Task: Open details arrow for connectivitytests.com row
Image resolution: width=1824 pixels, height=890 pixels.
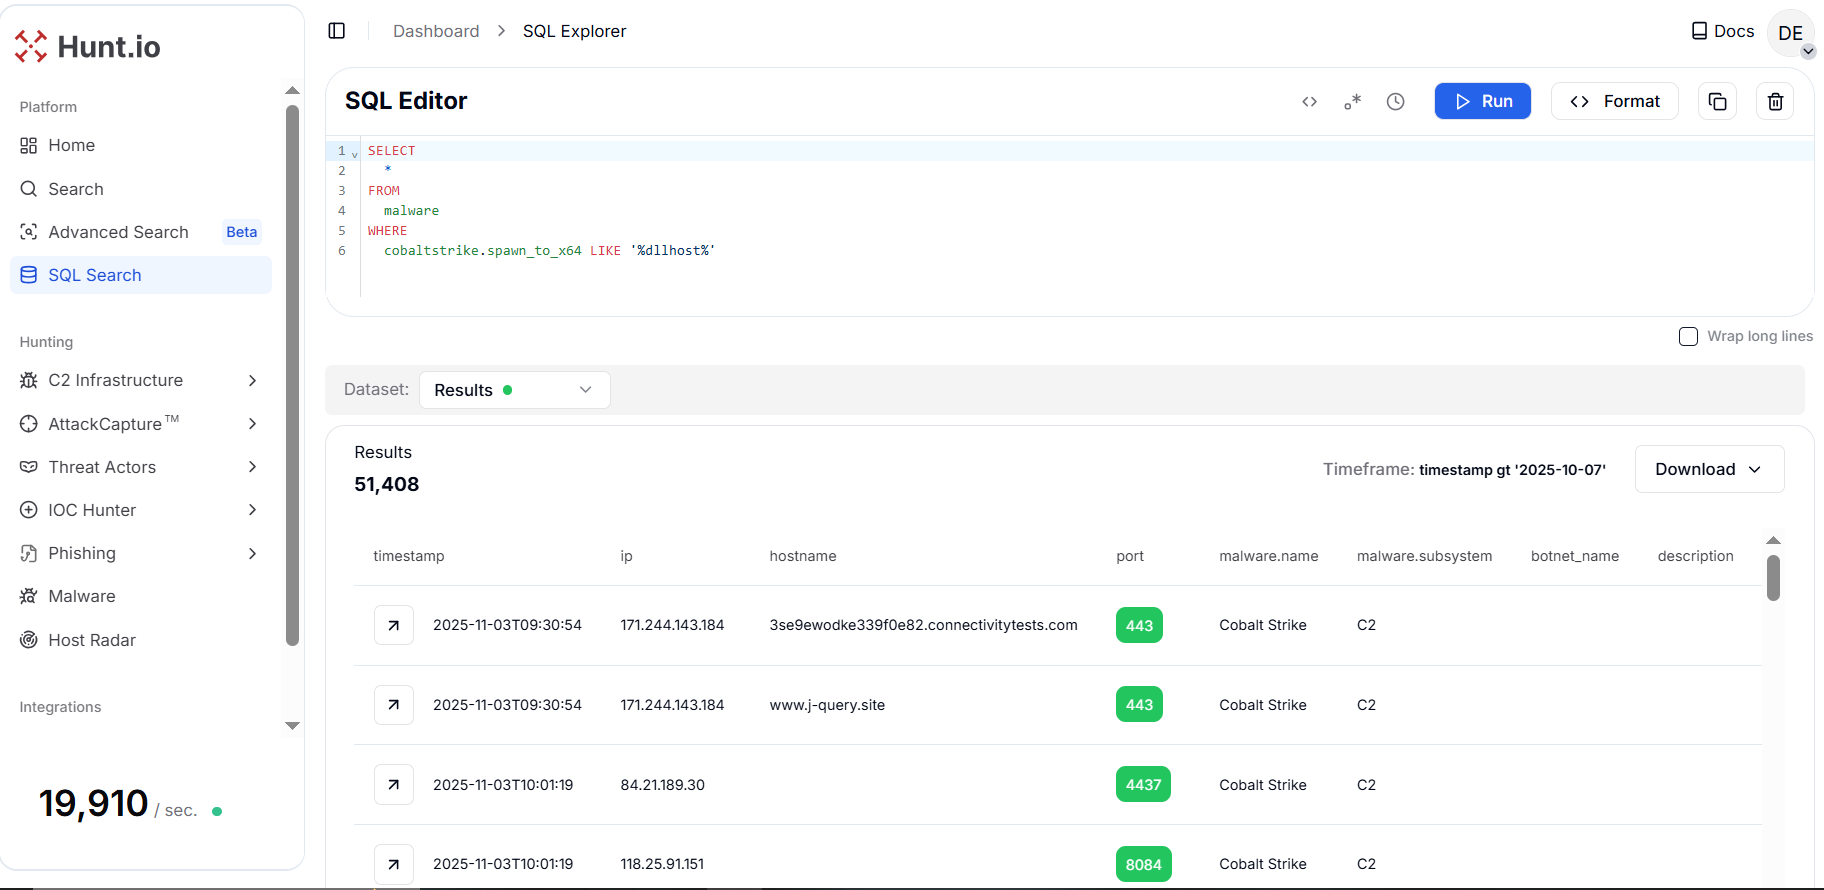Action: pyautogui.click(x=394, y=626)
